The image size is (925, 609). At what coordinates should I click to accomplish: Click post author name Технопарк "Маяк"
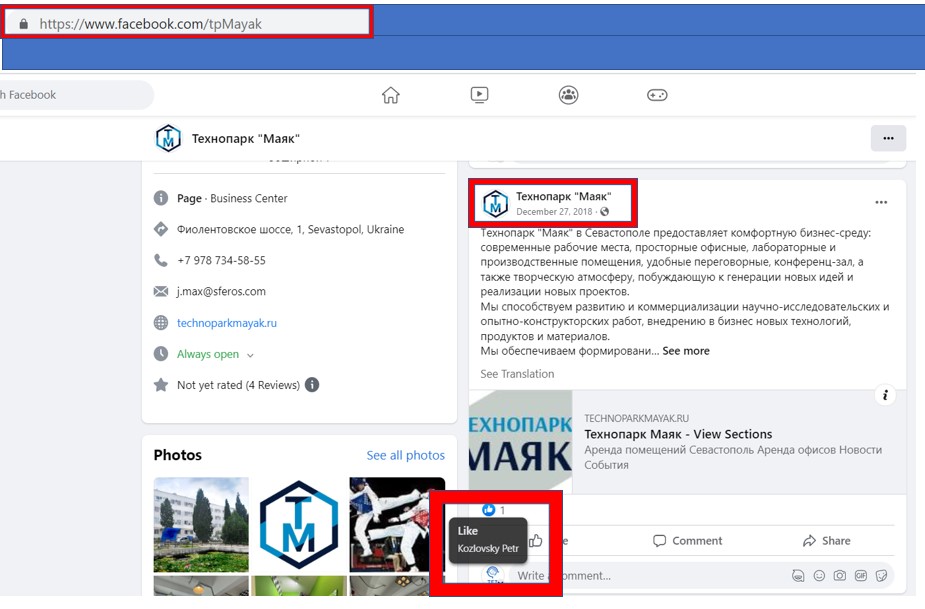pyautogui.click(x=563, y=197)
